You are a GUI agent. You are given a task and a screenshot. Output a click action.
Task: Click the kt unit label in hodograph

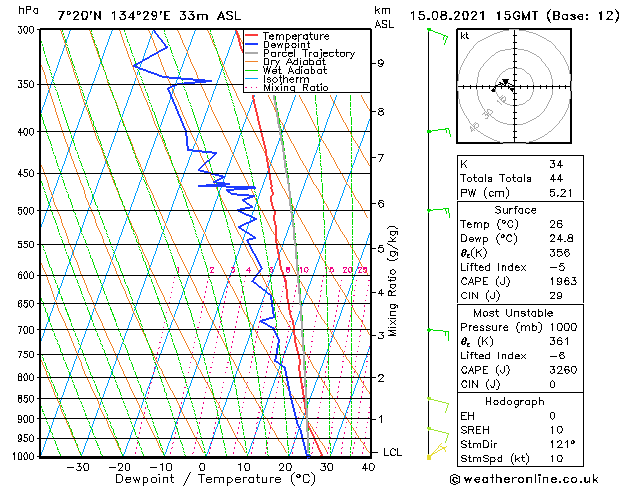pyautogui.click(x=465, y=36)
